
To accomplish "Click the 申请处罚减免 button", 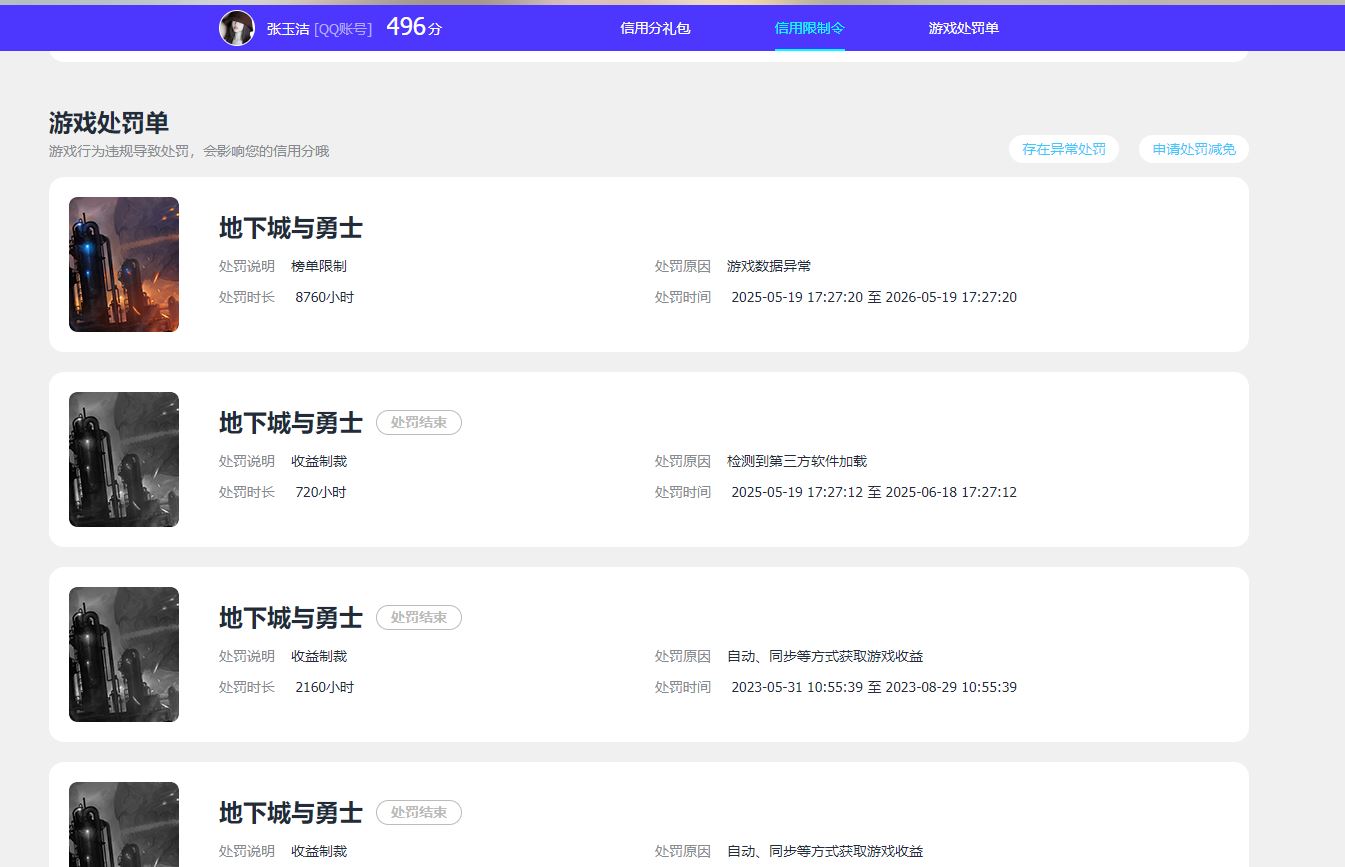I will pos(1193,149).
